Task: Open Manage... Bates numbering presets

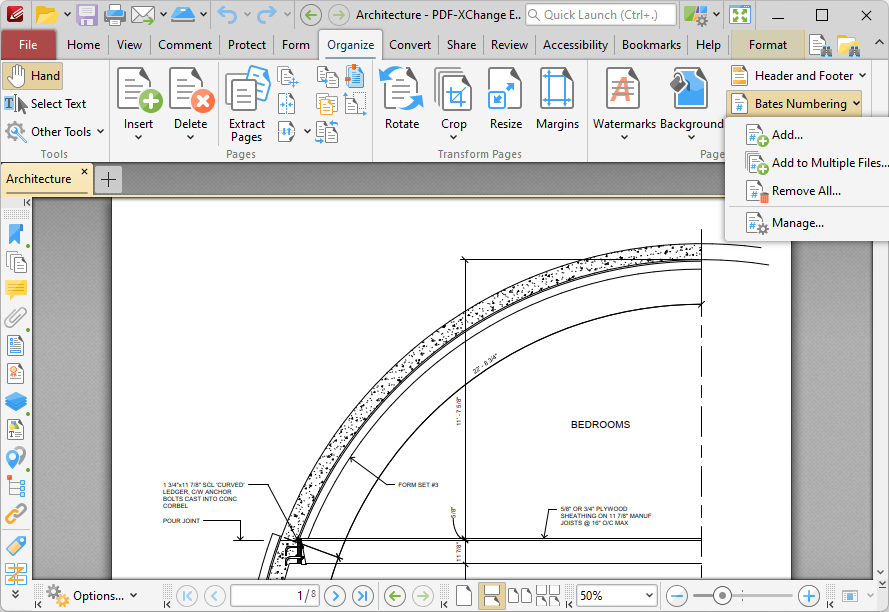Action: [797, 223]
